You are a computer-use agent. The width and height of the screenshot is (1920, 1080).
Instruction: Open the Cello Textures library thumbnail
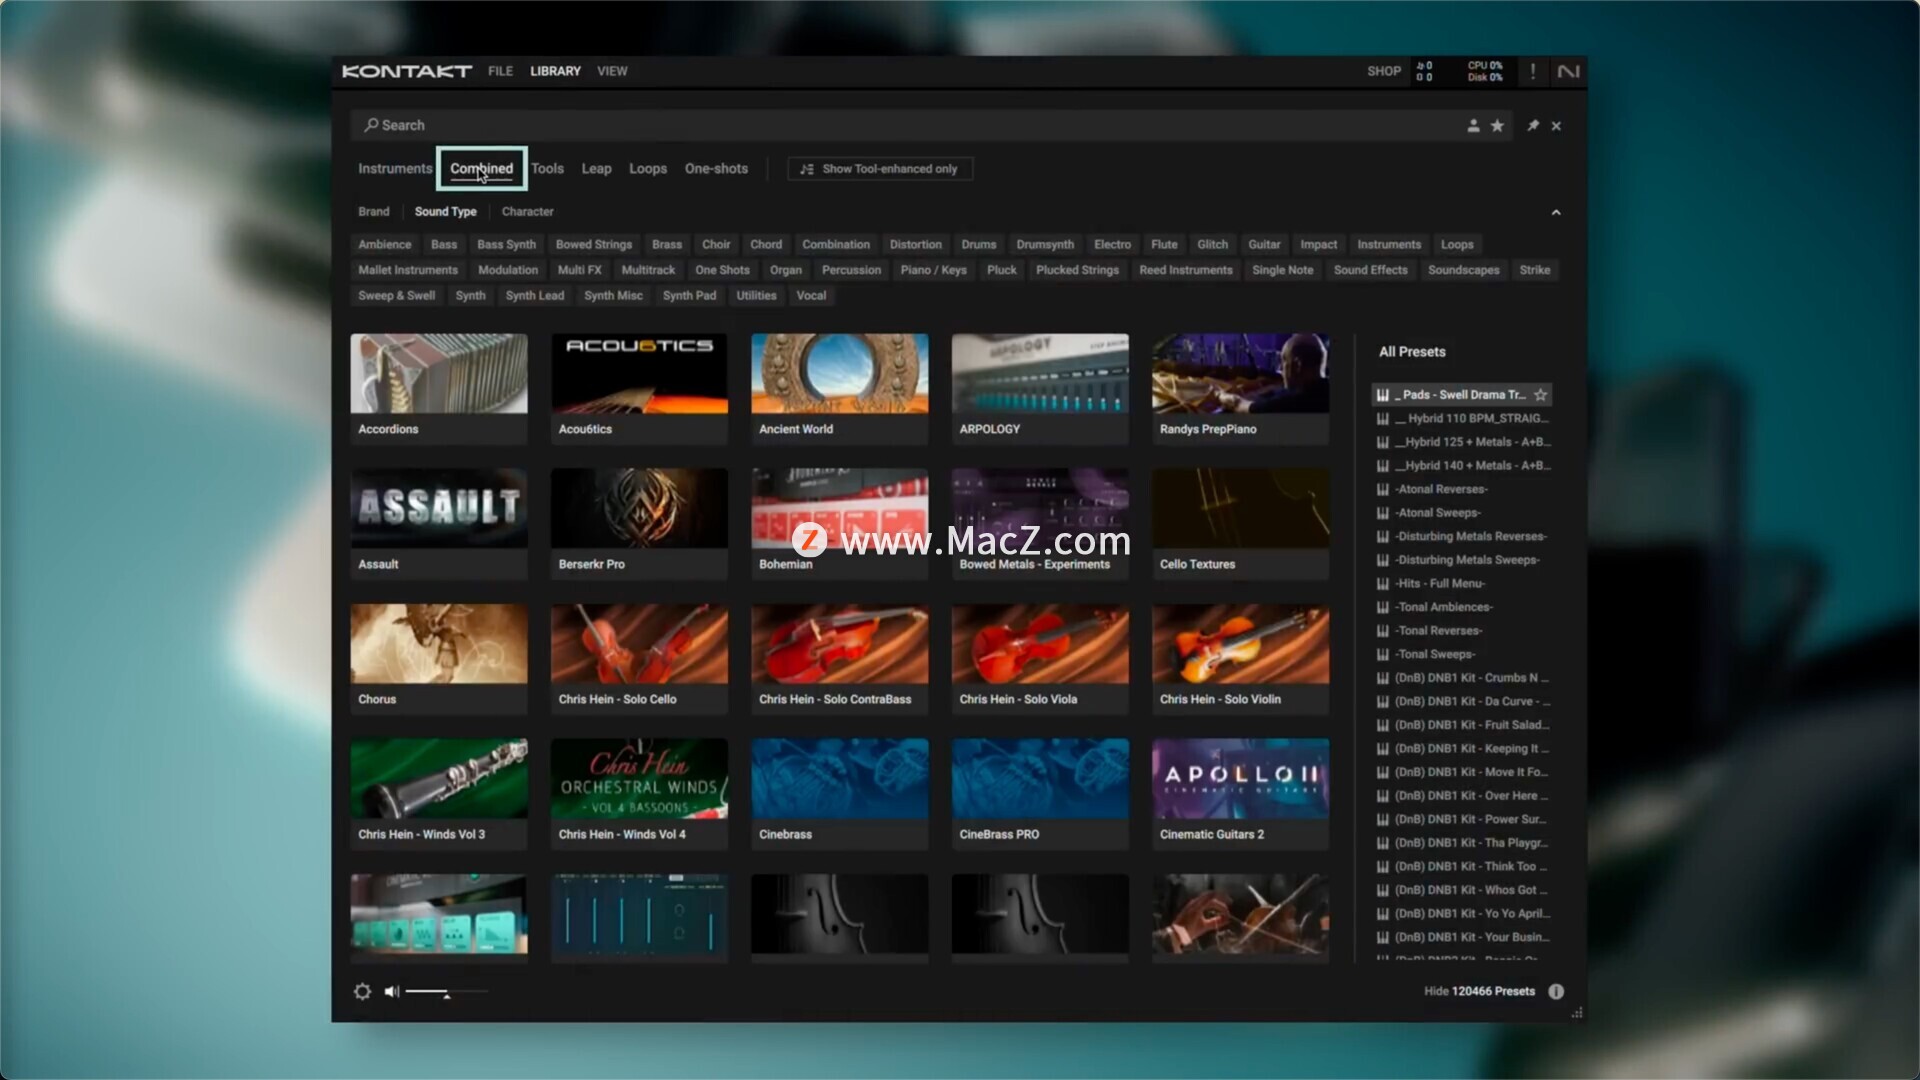[x=1241, y=524]
